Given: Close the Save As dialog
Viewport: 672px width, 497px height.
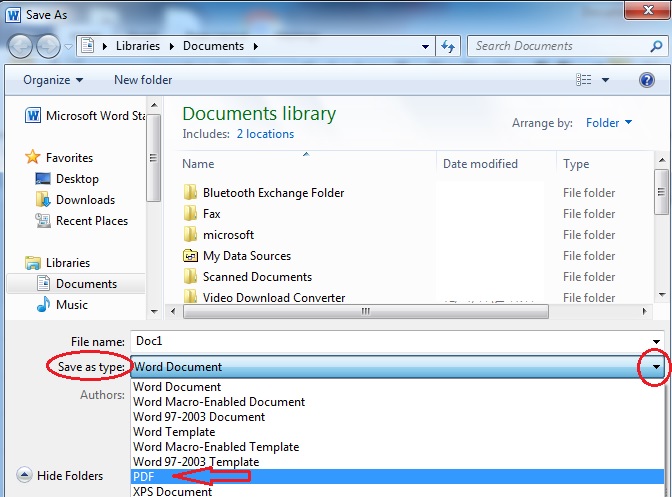Looking at the screenshot, I should click(648, 10).
